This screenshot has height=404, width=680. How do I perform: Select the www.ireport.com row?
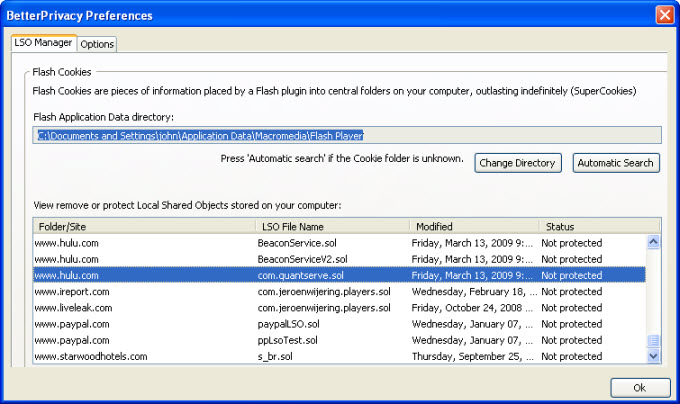(339, 292)
